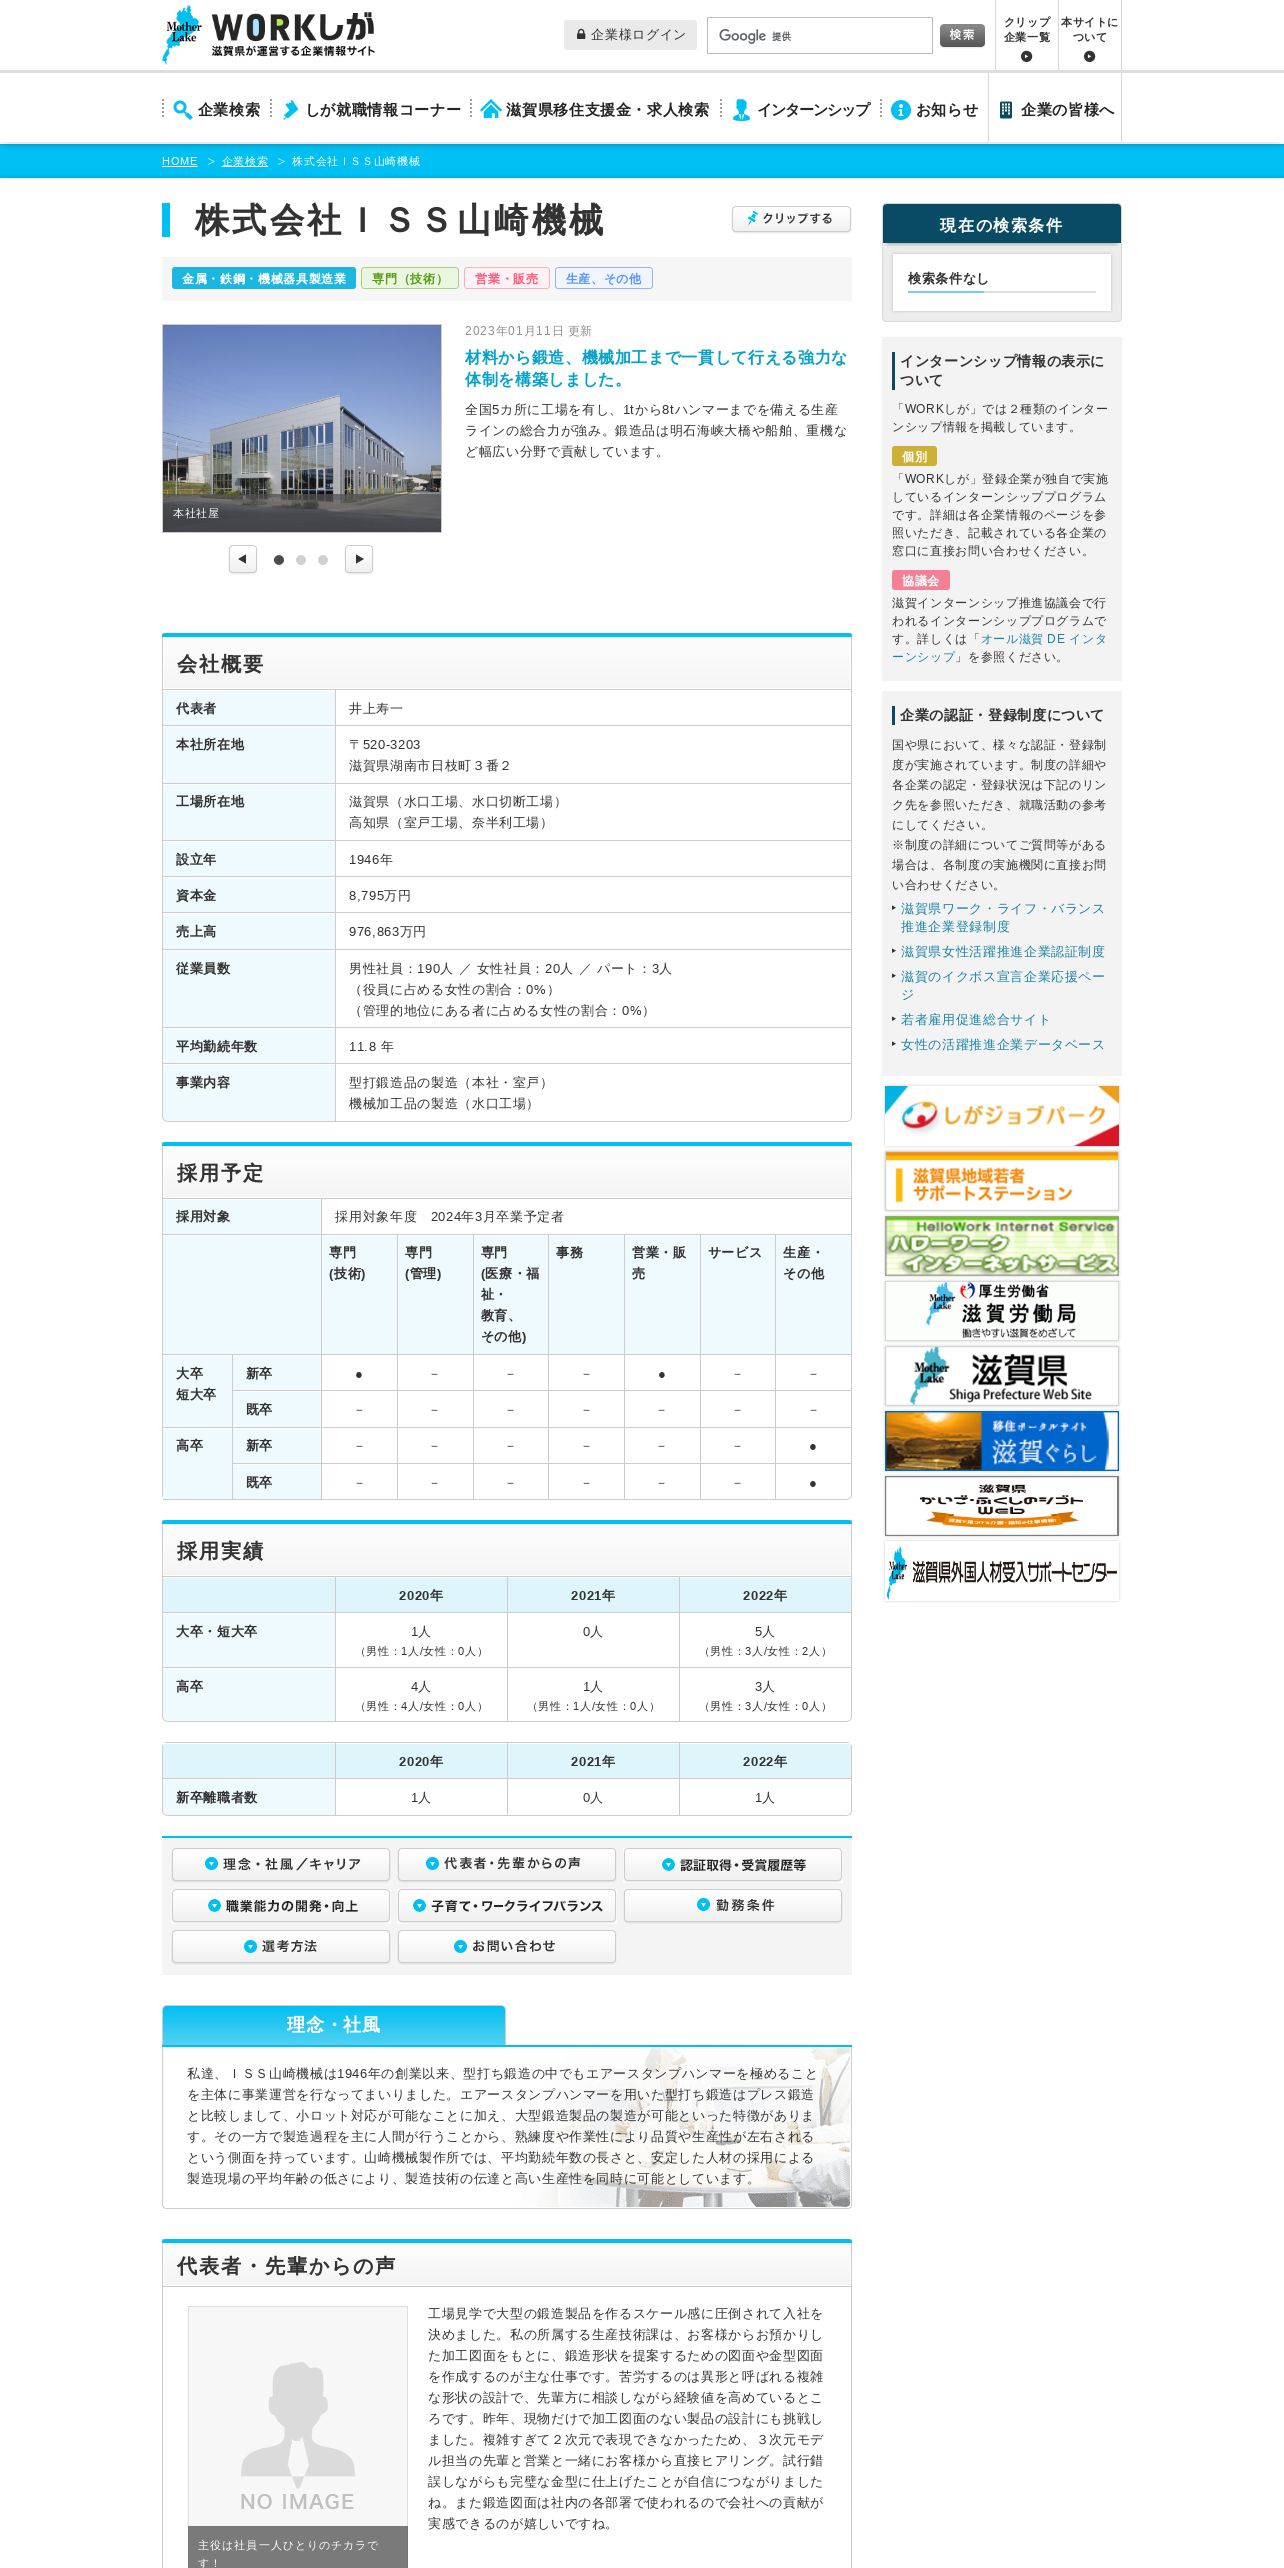
Task: Jump to 選考方法 section
Action: pos(281,1946)
